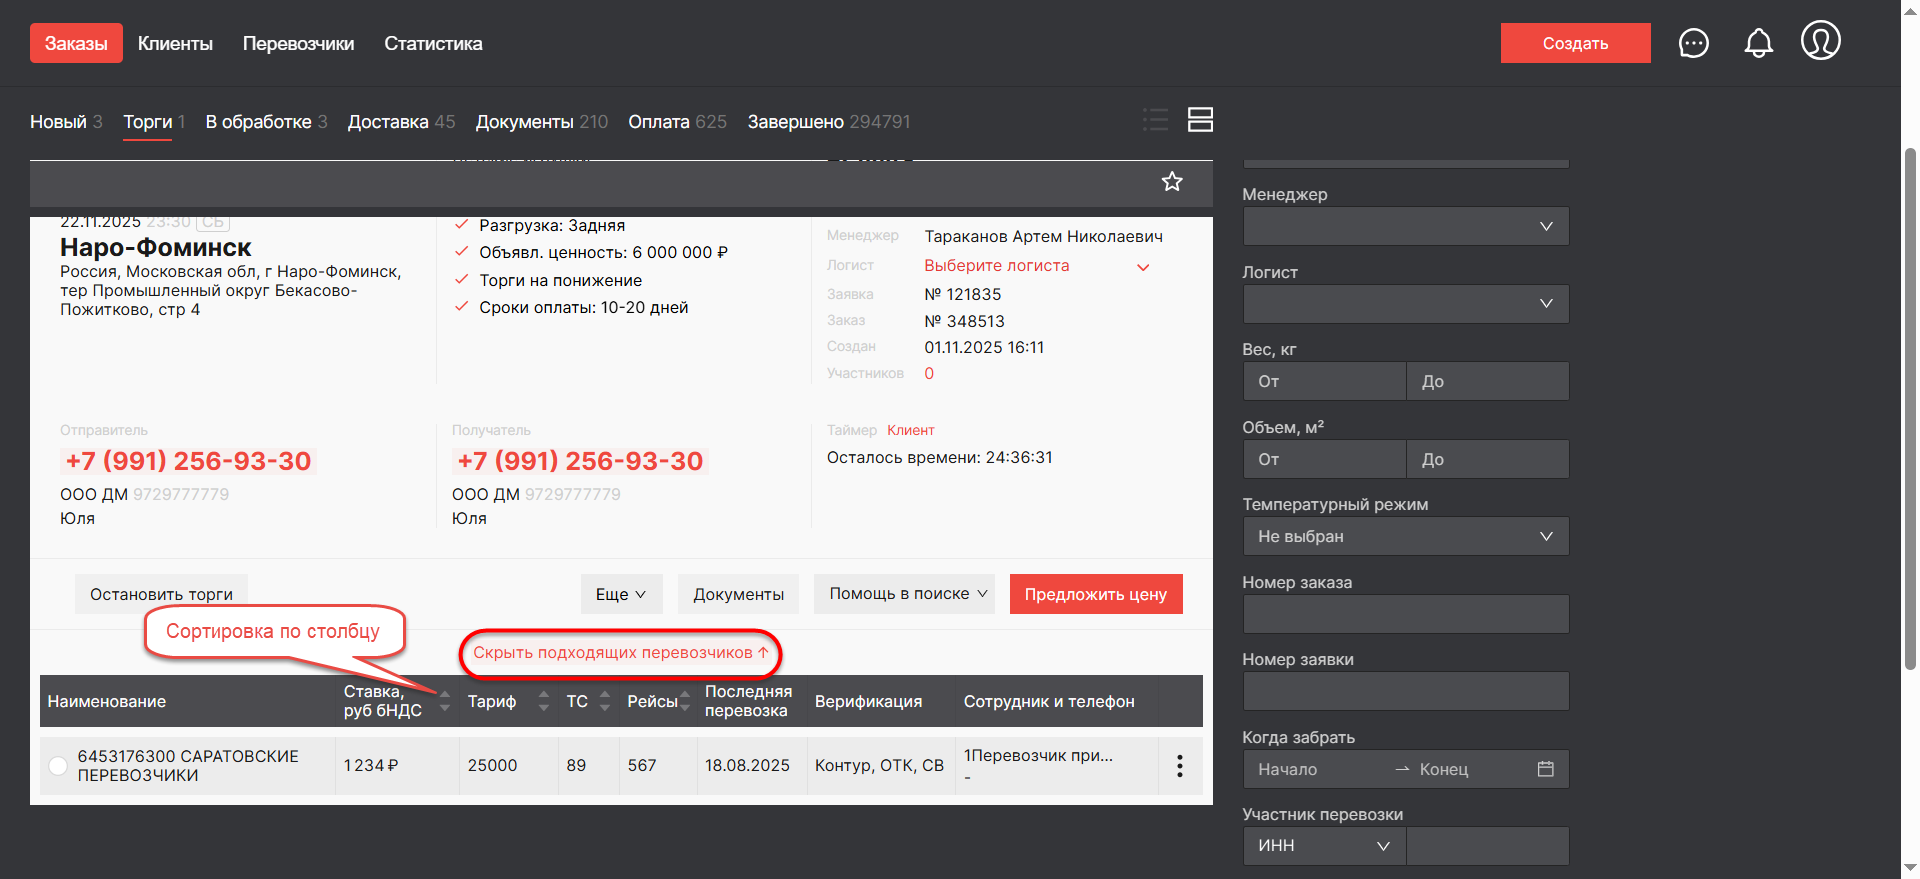The image size is (1920, 879).
Task: Open the user profile icon
Action: click(1820, 42)
